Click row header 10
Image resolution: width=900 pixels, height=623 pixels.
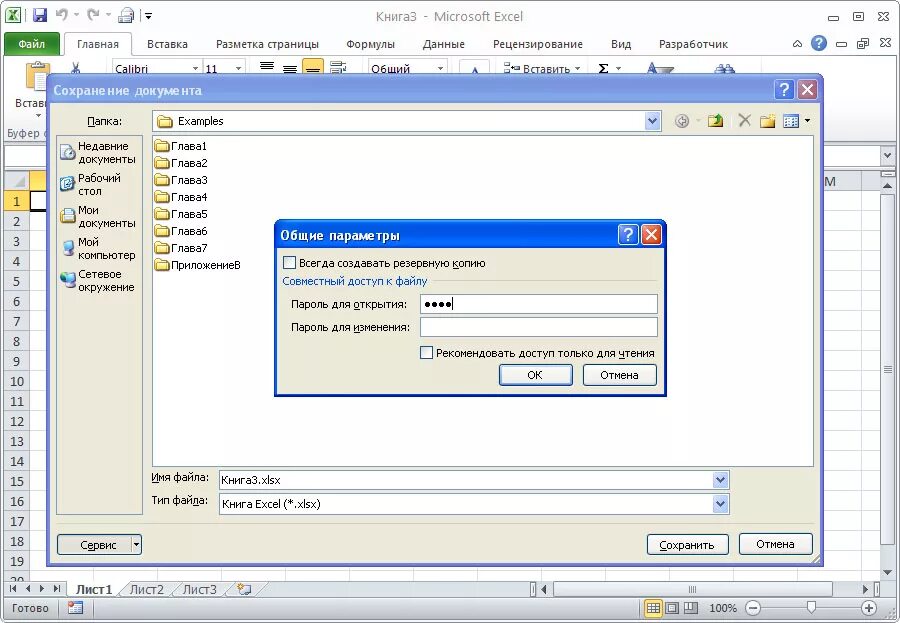[x=17, y=381]
